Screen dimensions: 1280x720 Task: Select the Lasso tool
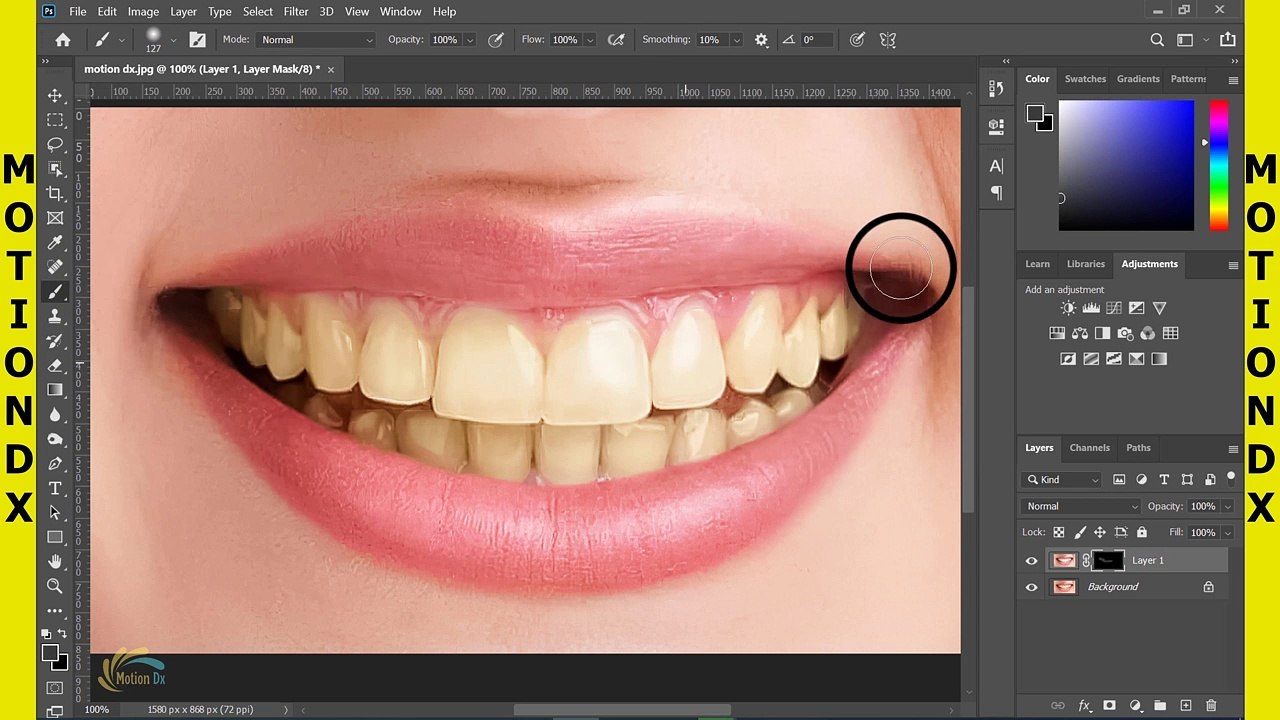[x=55, y=145]
